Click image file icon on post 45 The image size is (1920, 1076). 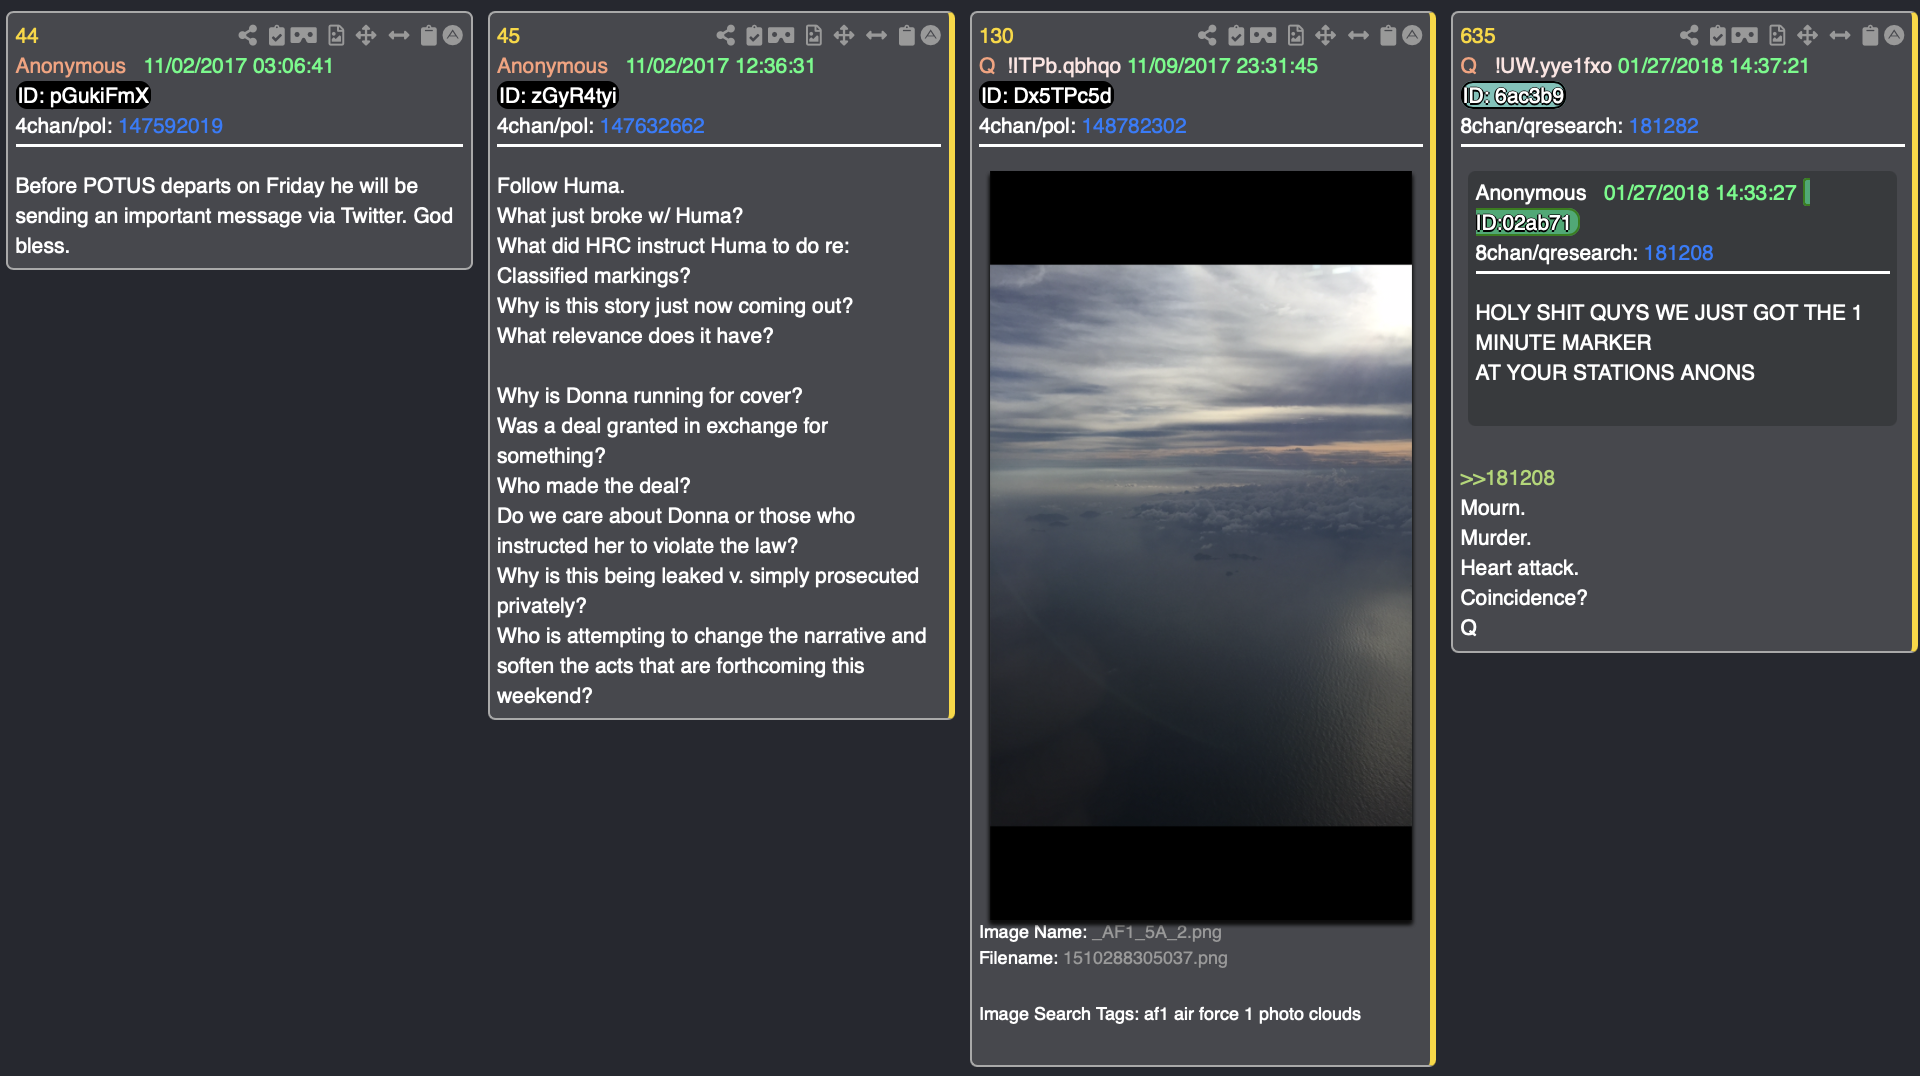[x=814, y=36]
